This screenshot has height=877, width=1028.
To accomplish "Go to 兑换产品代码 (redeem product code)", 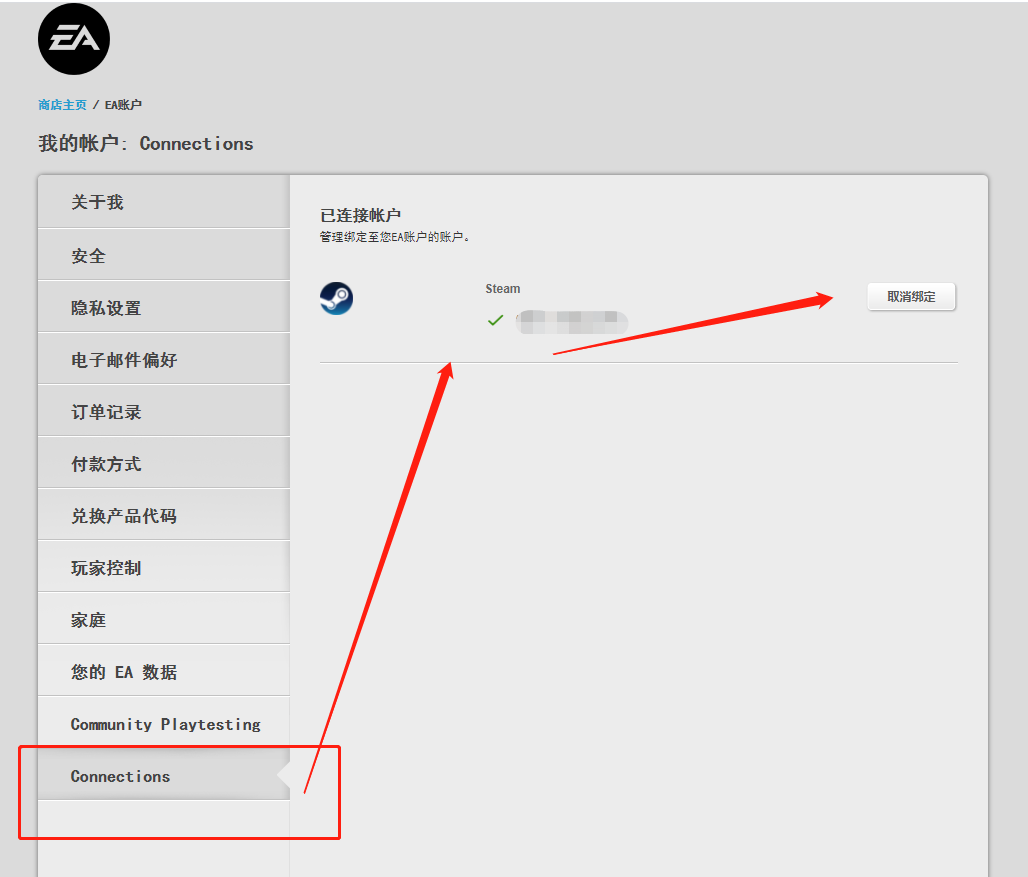I will (x=122, y=514).
